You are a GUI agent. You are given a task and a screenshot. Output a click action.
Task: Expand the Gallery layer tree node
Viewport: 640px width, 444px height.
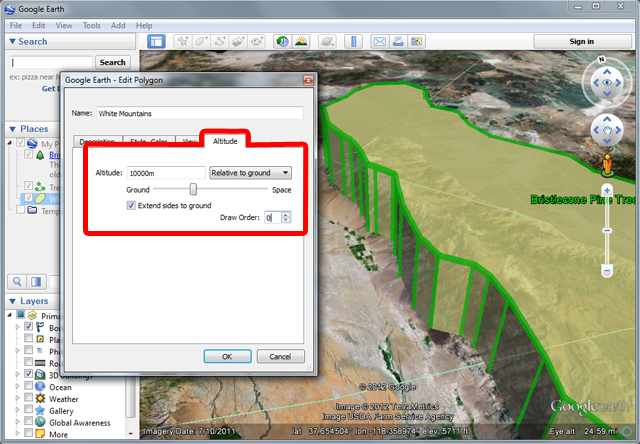17,411
